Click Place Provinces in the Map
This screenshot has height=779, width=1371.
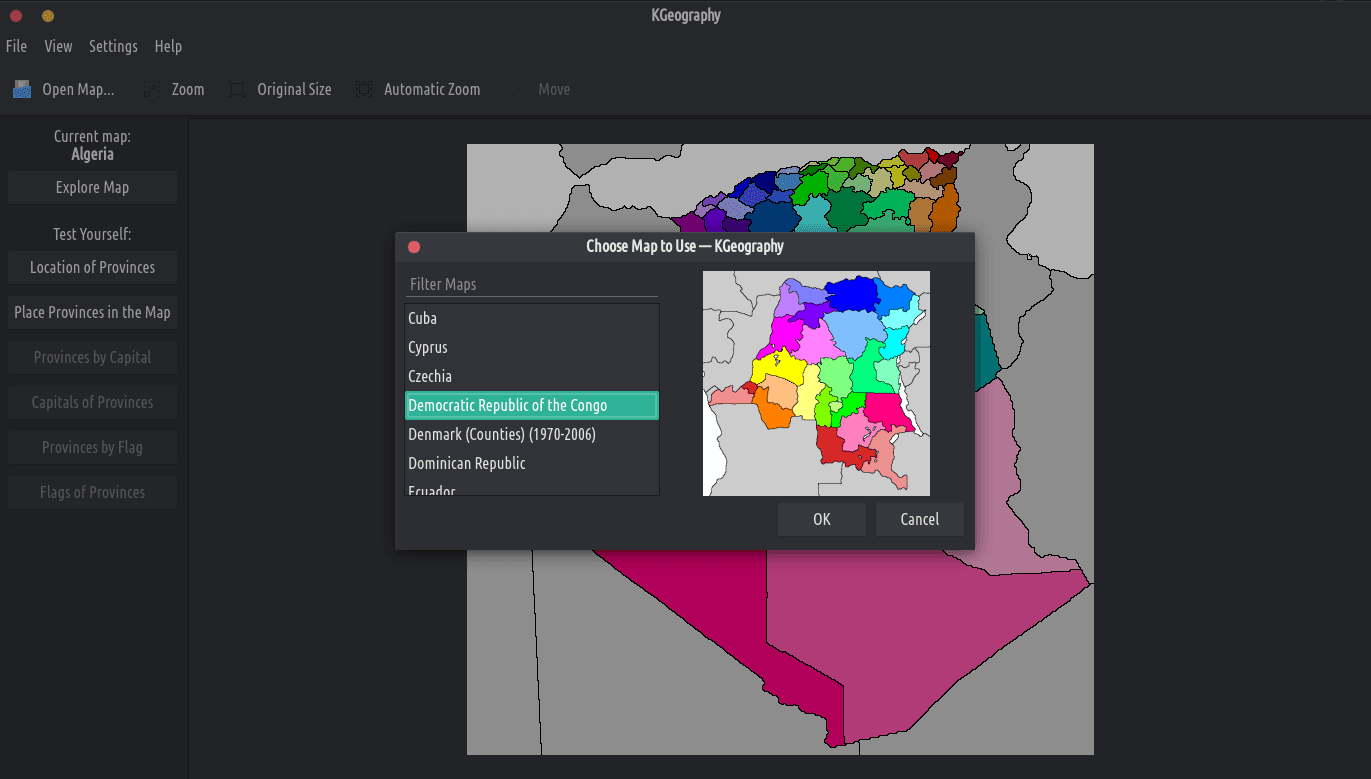point(92,313)
